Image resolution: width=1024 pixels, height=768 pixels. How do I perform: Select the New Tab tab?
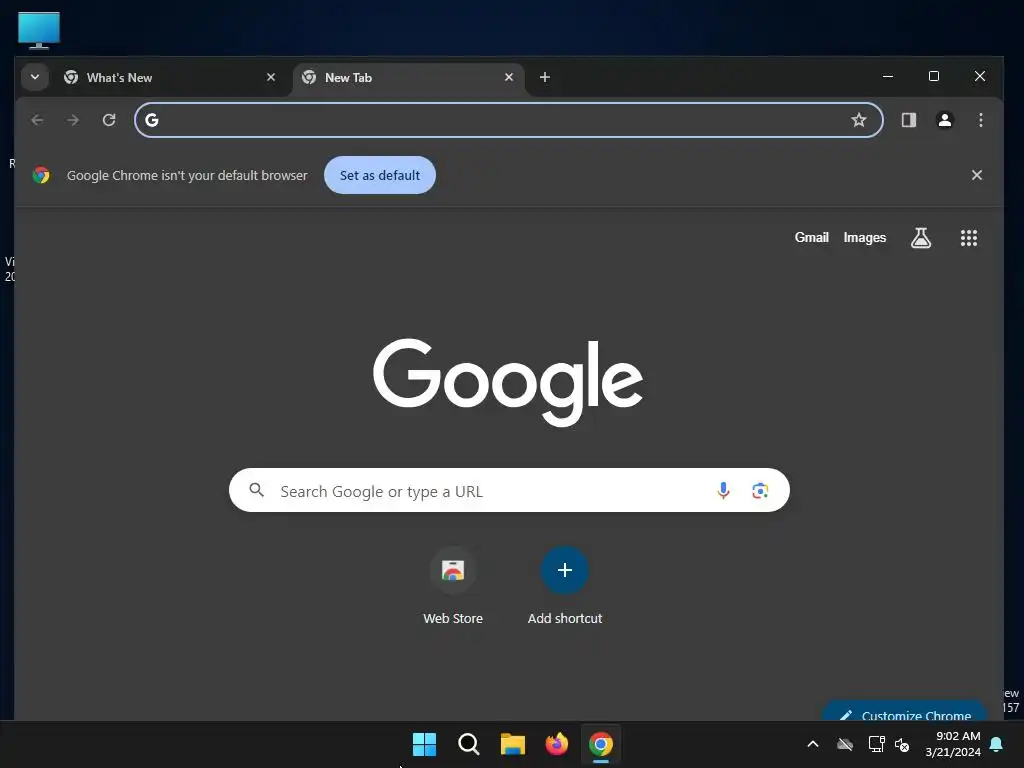[x=408, y=77]
